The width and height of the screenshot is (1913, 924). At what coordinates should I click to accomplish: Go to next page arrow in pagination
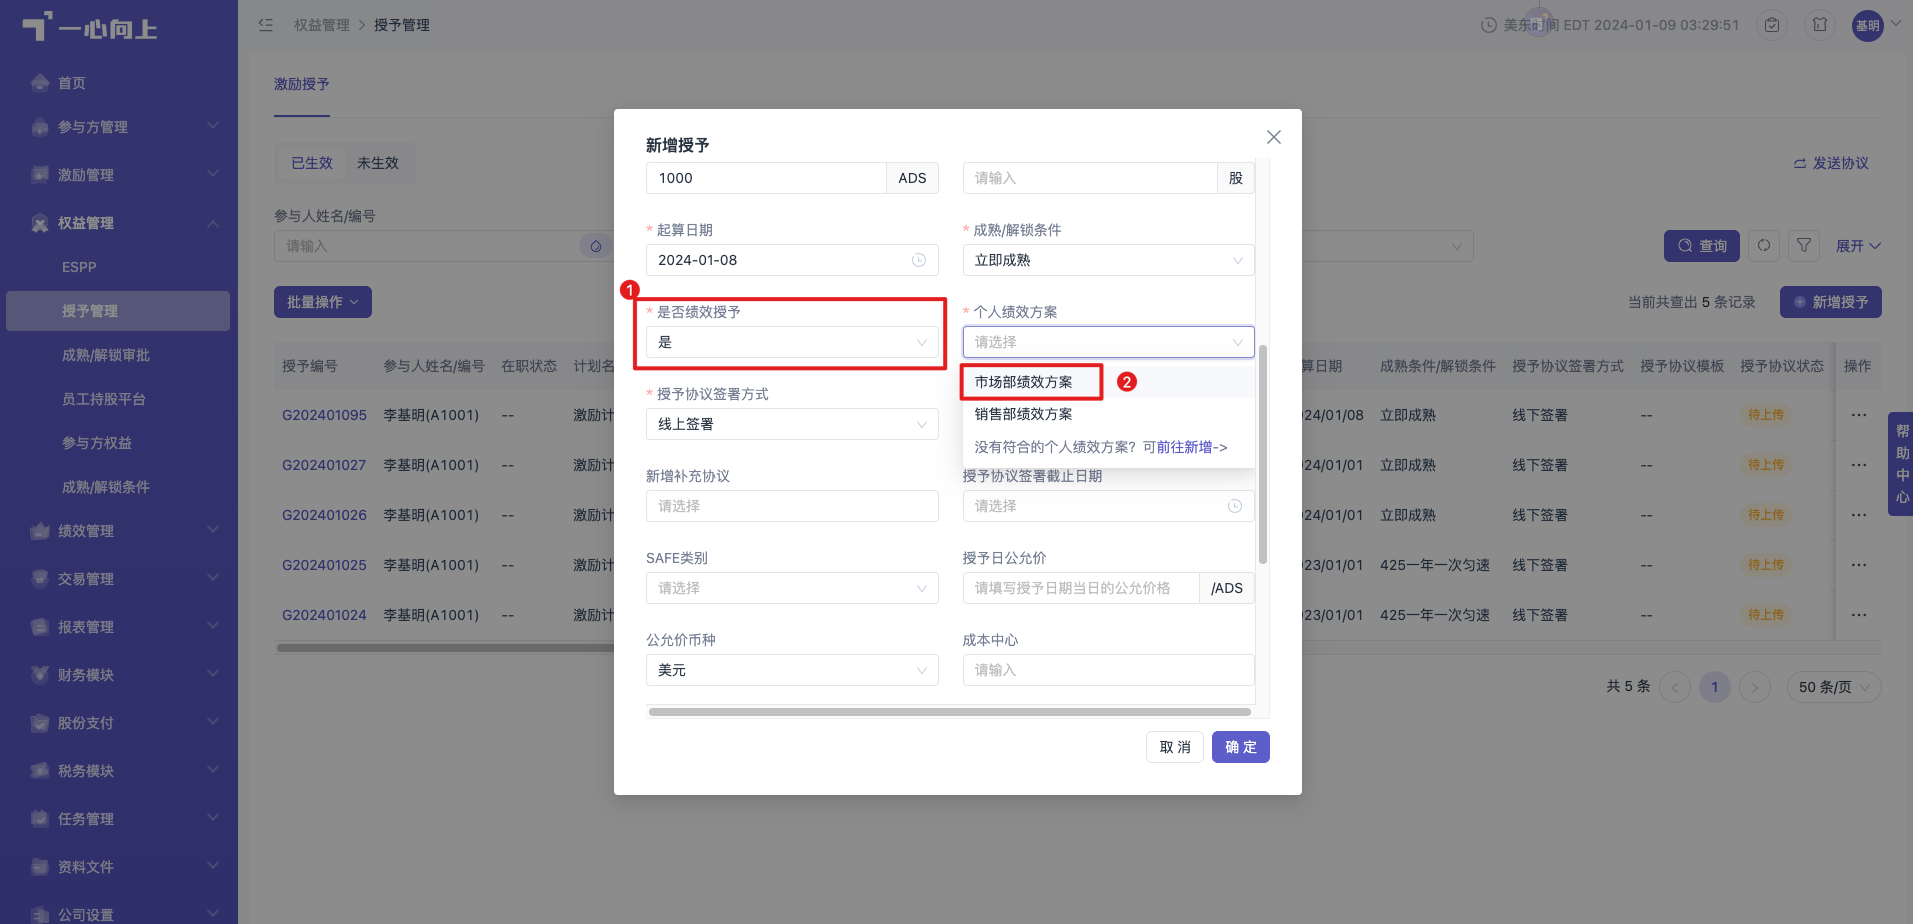click(1755, 687)
